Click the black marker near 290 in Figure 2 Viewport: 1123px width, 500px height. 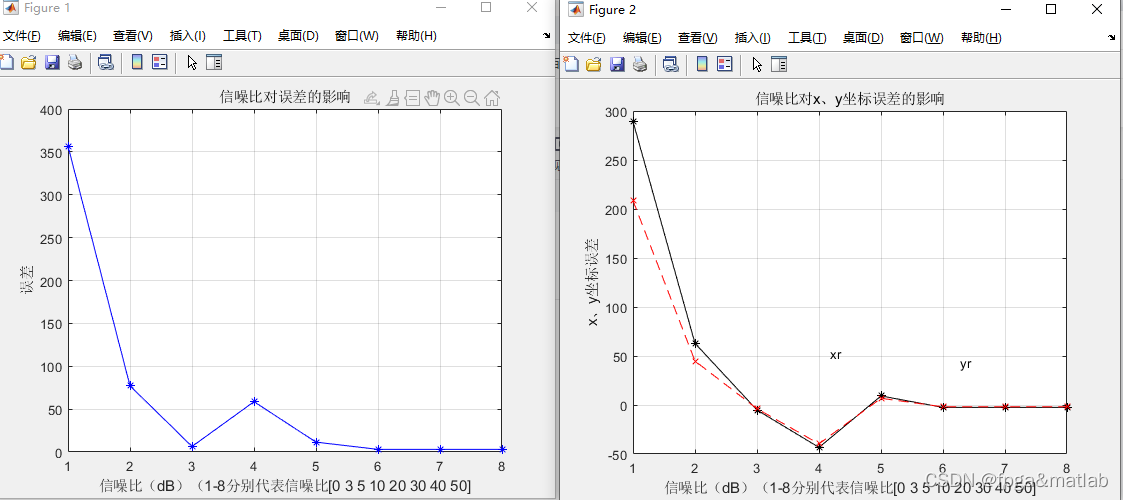point(633,122)
